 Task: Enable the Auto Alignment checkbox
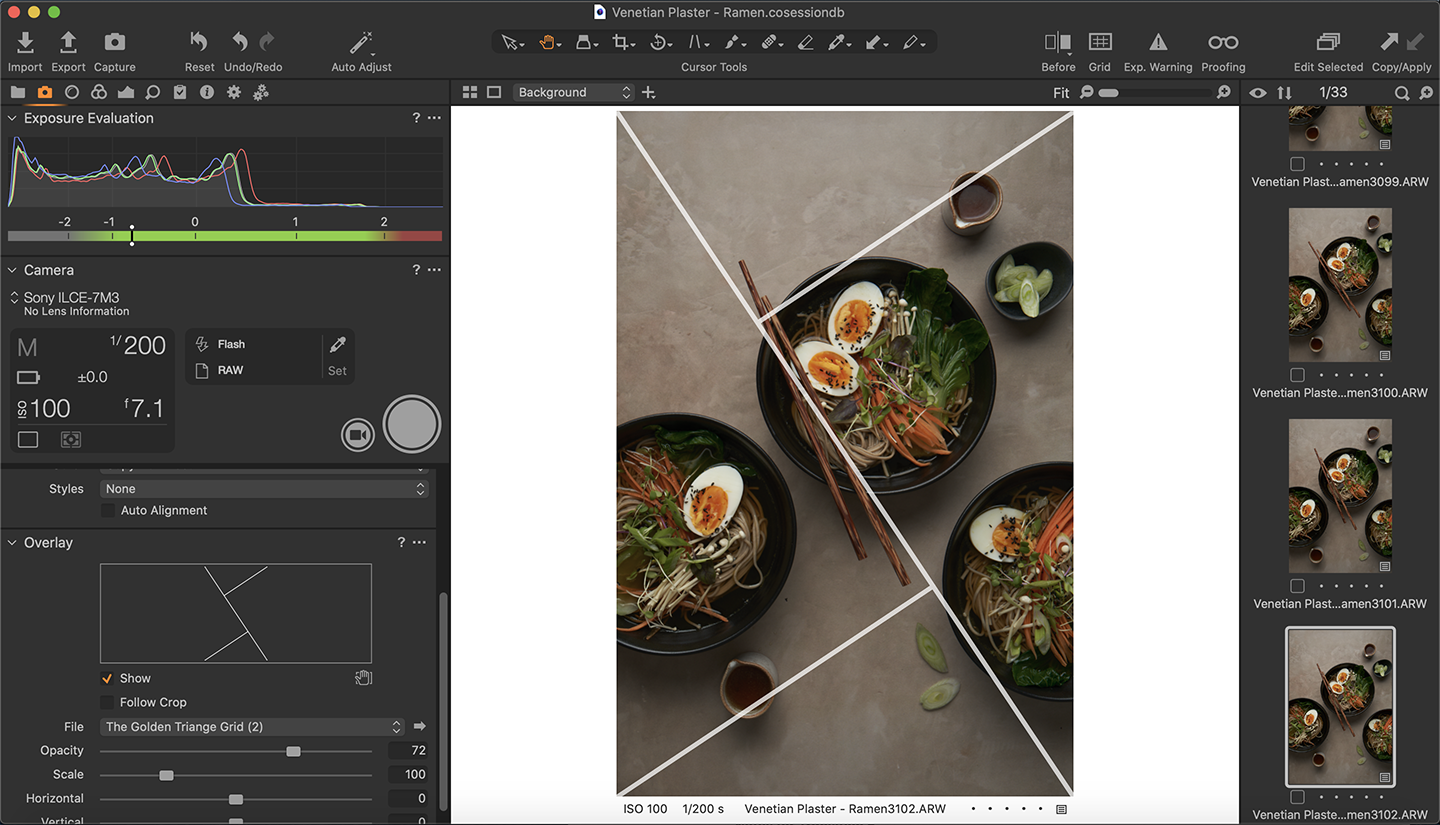click(x=108, y=510)
